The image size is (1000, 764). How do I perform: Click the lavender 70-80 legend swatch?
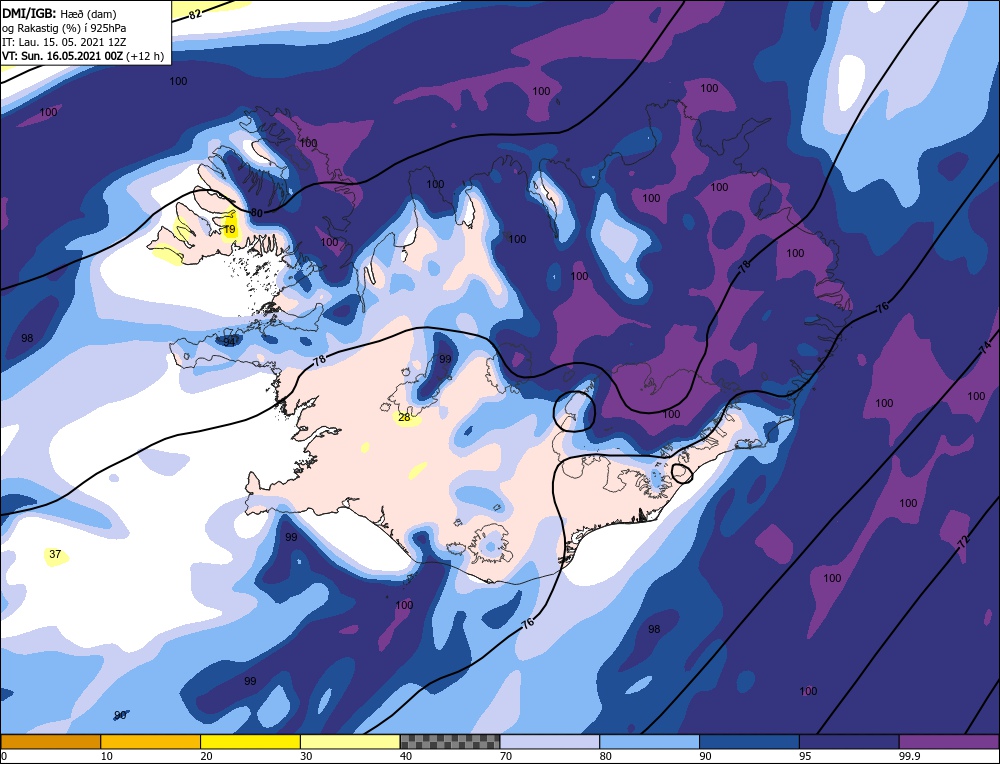[550, 741]
